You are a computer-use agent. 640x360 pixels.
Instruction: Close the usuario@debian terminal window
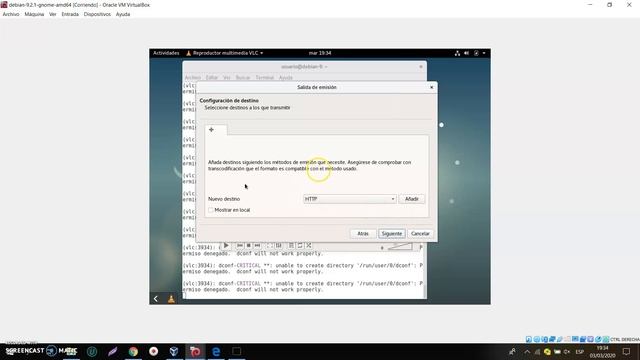[x=421, y=67]
